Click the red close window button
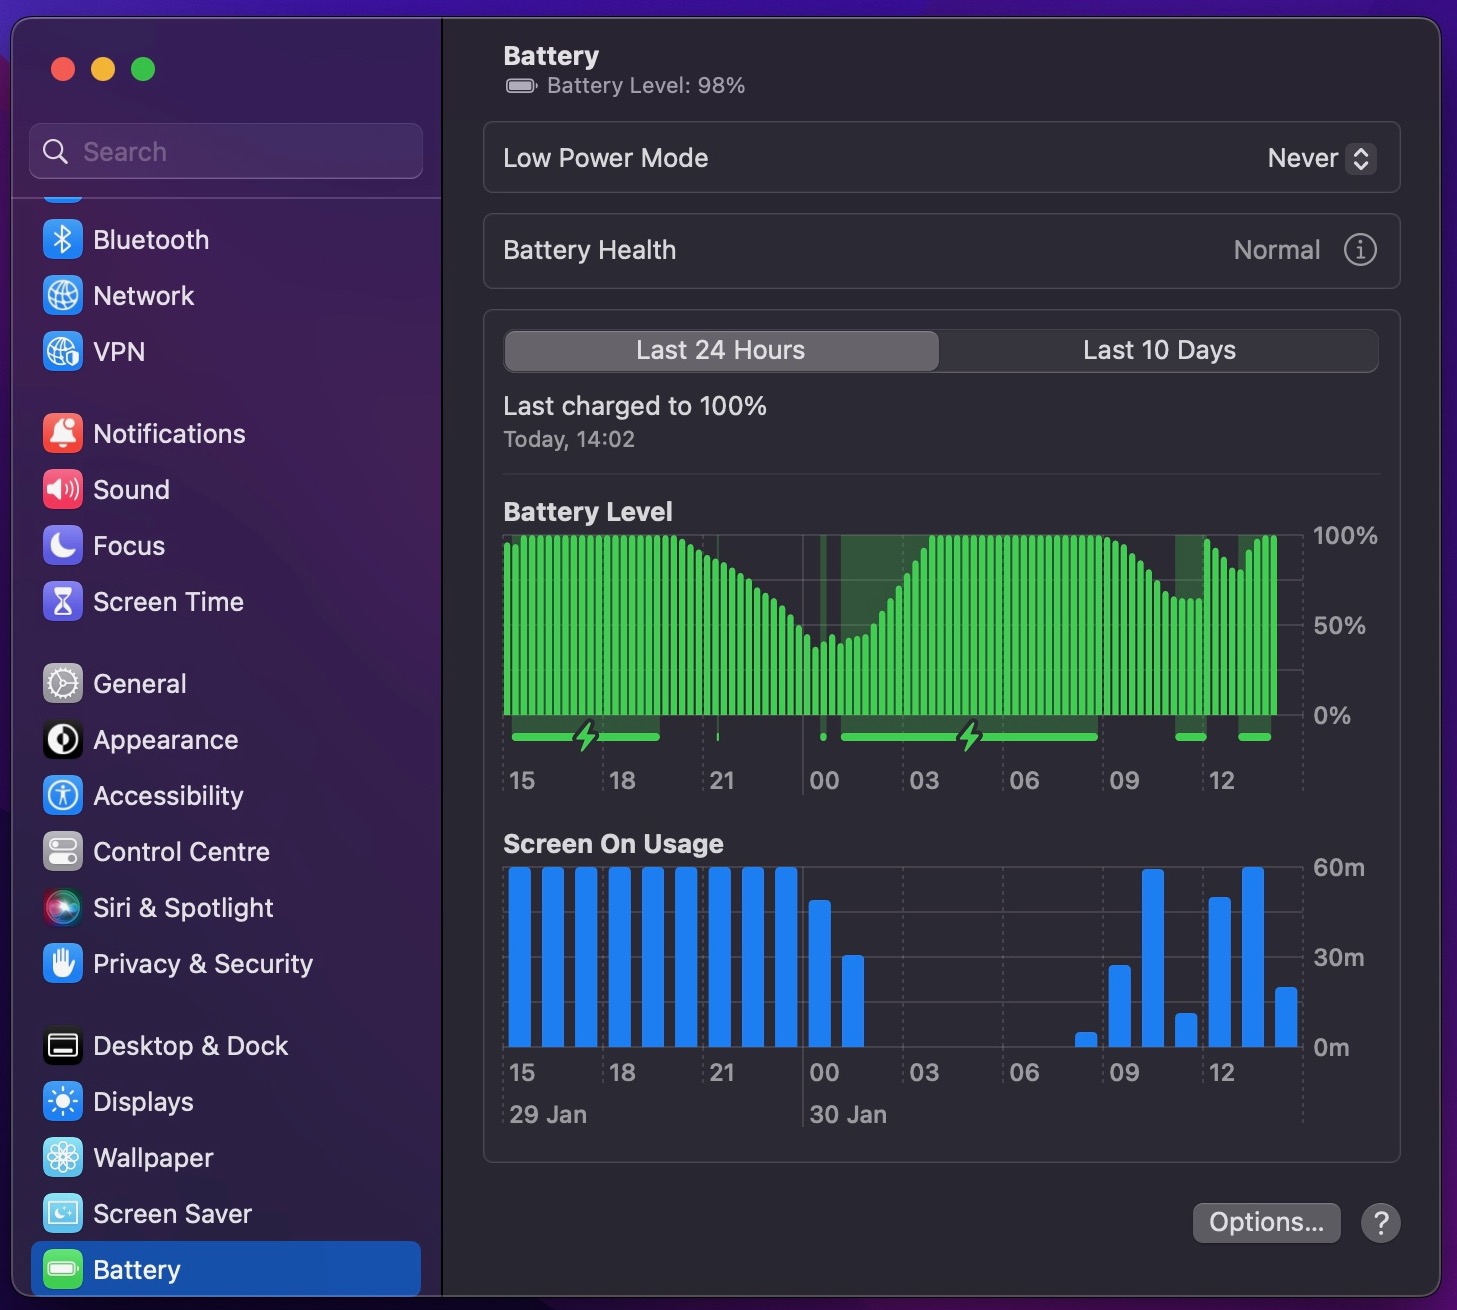The height and width of the screenshot is (1310, 1457). pyautogui.click(x=63, y=69)
